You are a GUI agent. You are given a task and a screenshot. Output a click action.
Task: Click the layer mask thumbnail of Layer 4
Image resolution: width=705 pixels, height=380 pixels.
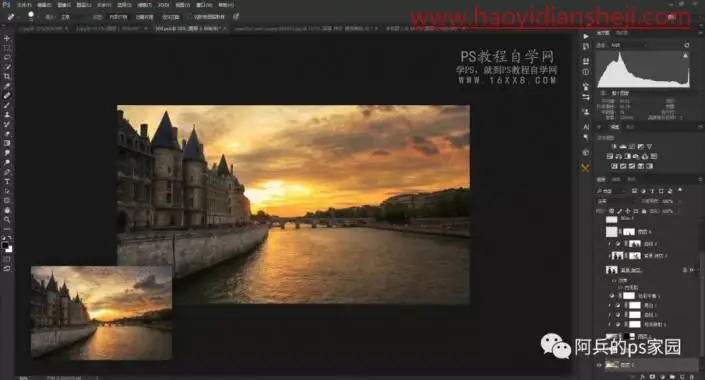[x=629, y=232]
